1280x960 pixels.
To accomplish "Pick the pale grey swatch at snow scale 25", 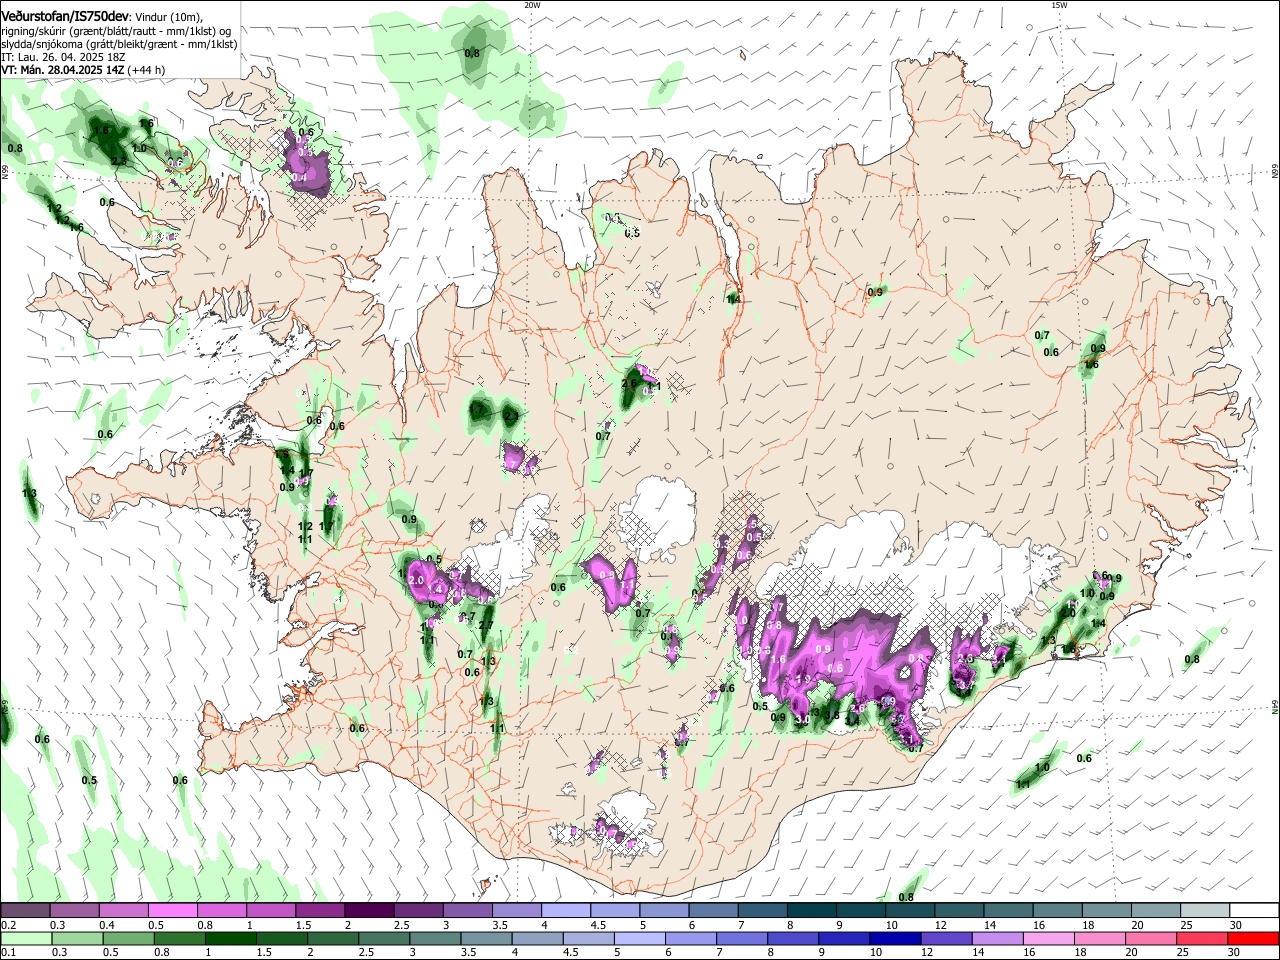I will click(1204, 911).
